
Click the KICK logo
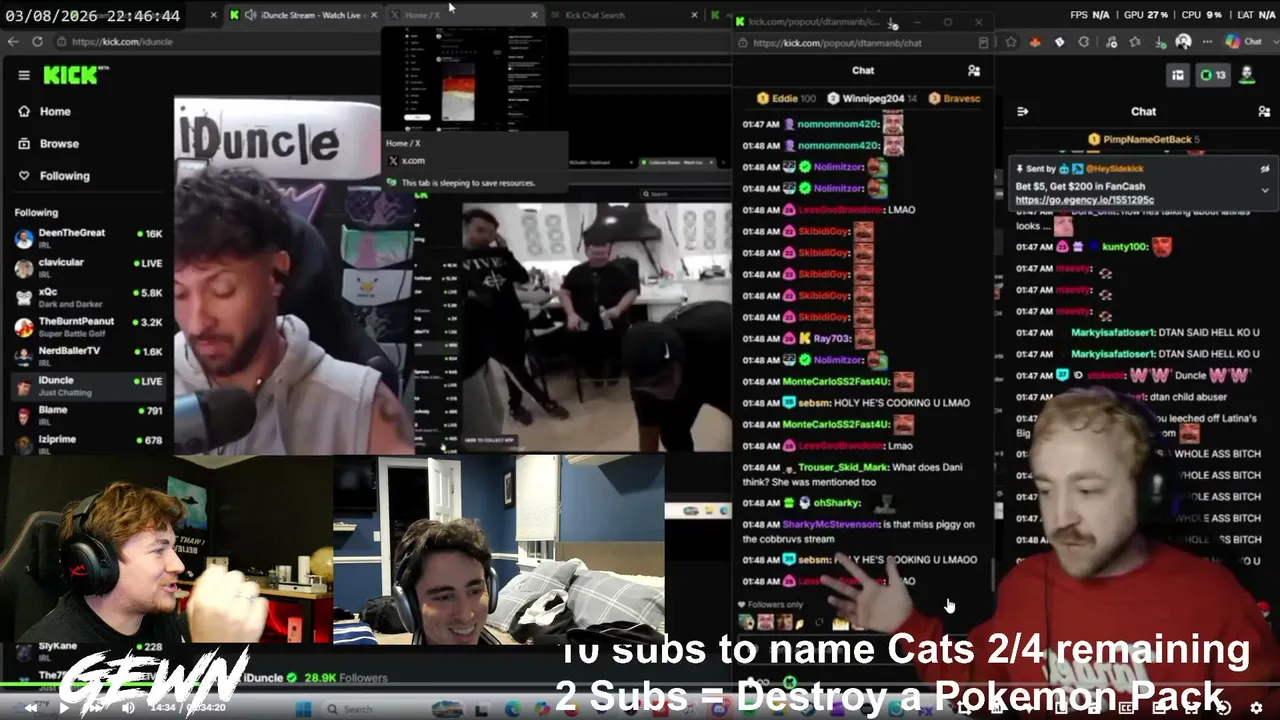click(x=70, y=75)
